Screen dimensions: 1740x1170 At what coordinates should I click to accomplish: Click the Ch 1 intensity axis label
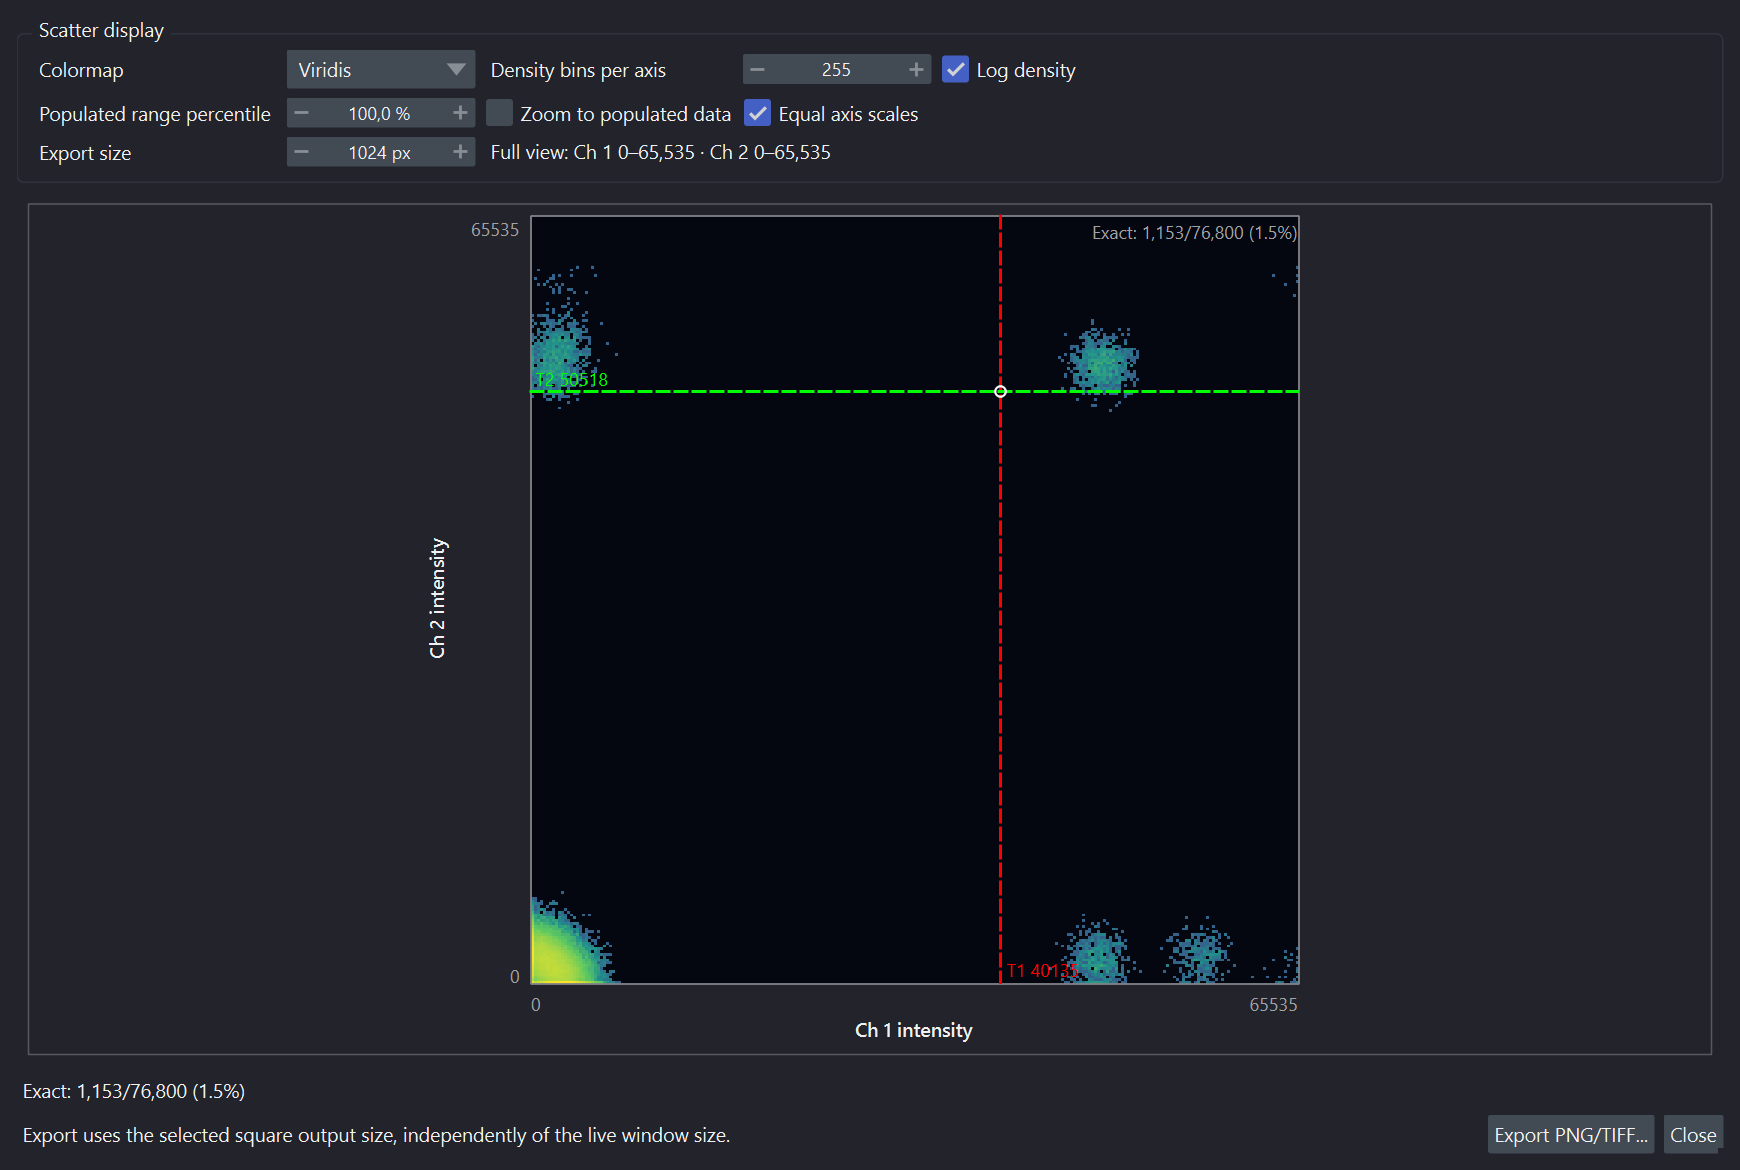913,1030
